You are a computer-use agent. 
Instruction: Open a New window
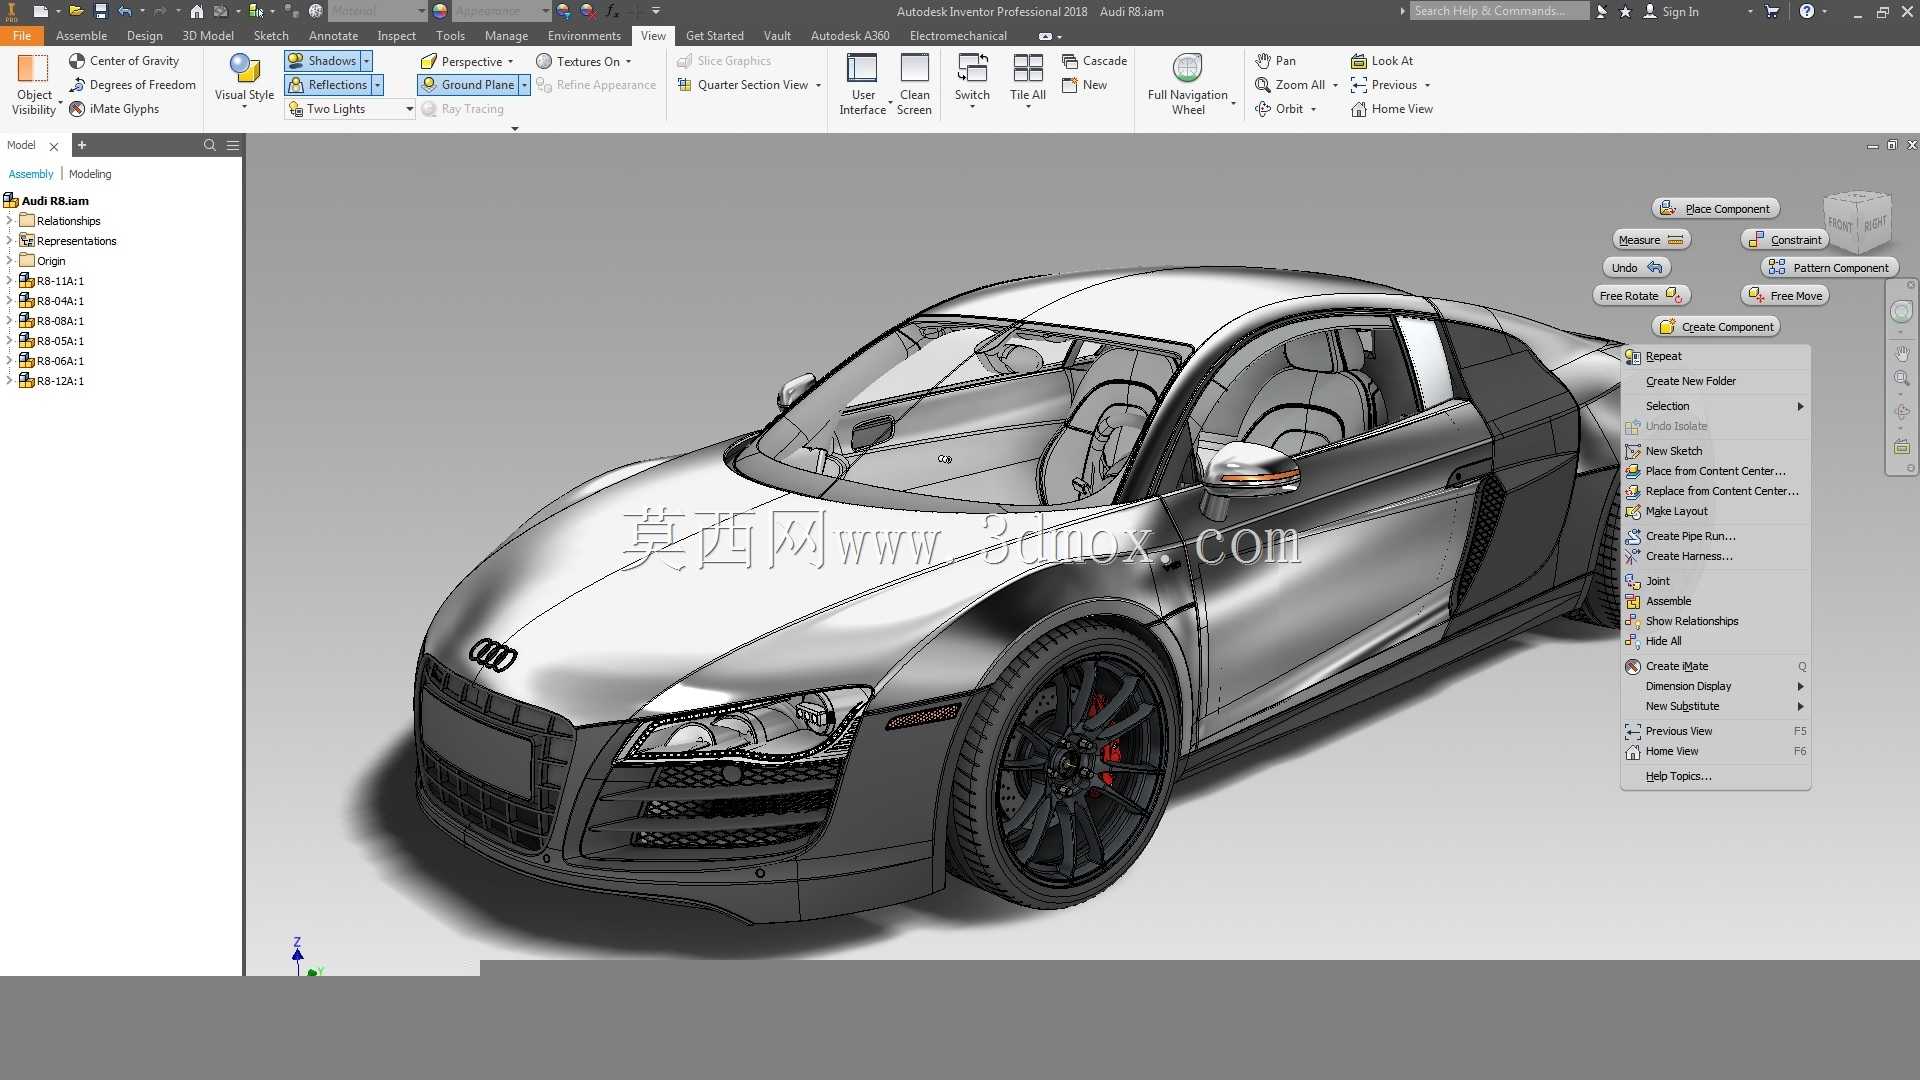coord(1085,85)
